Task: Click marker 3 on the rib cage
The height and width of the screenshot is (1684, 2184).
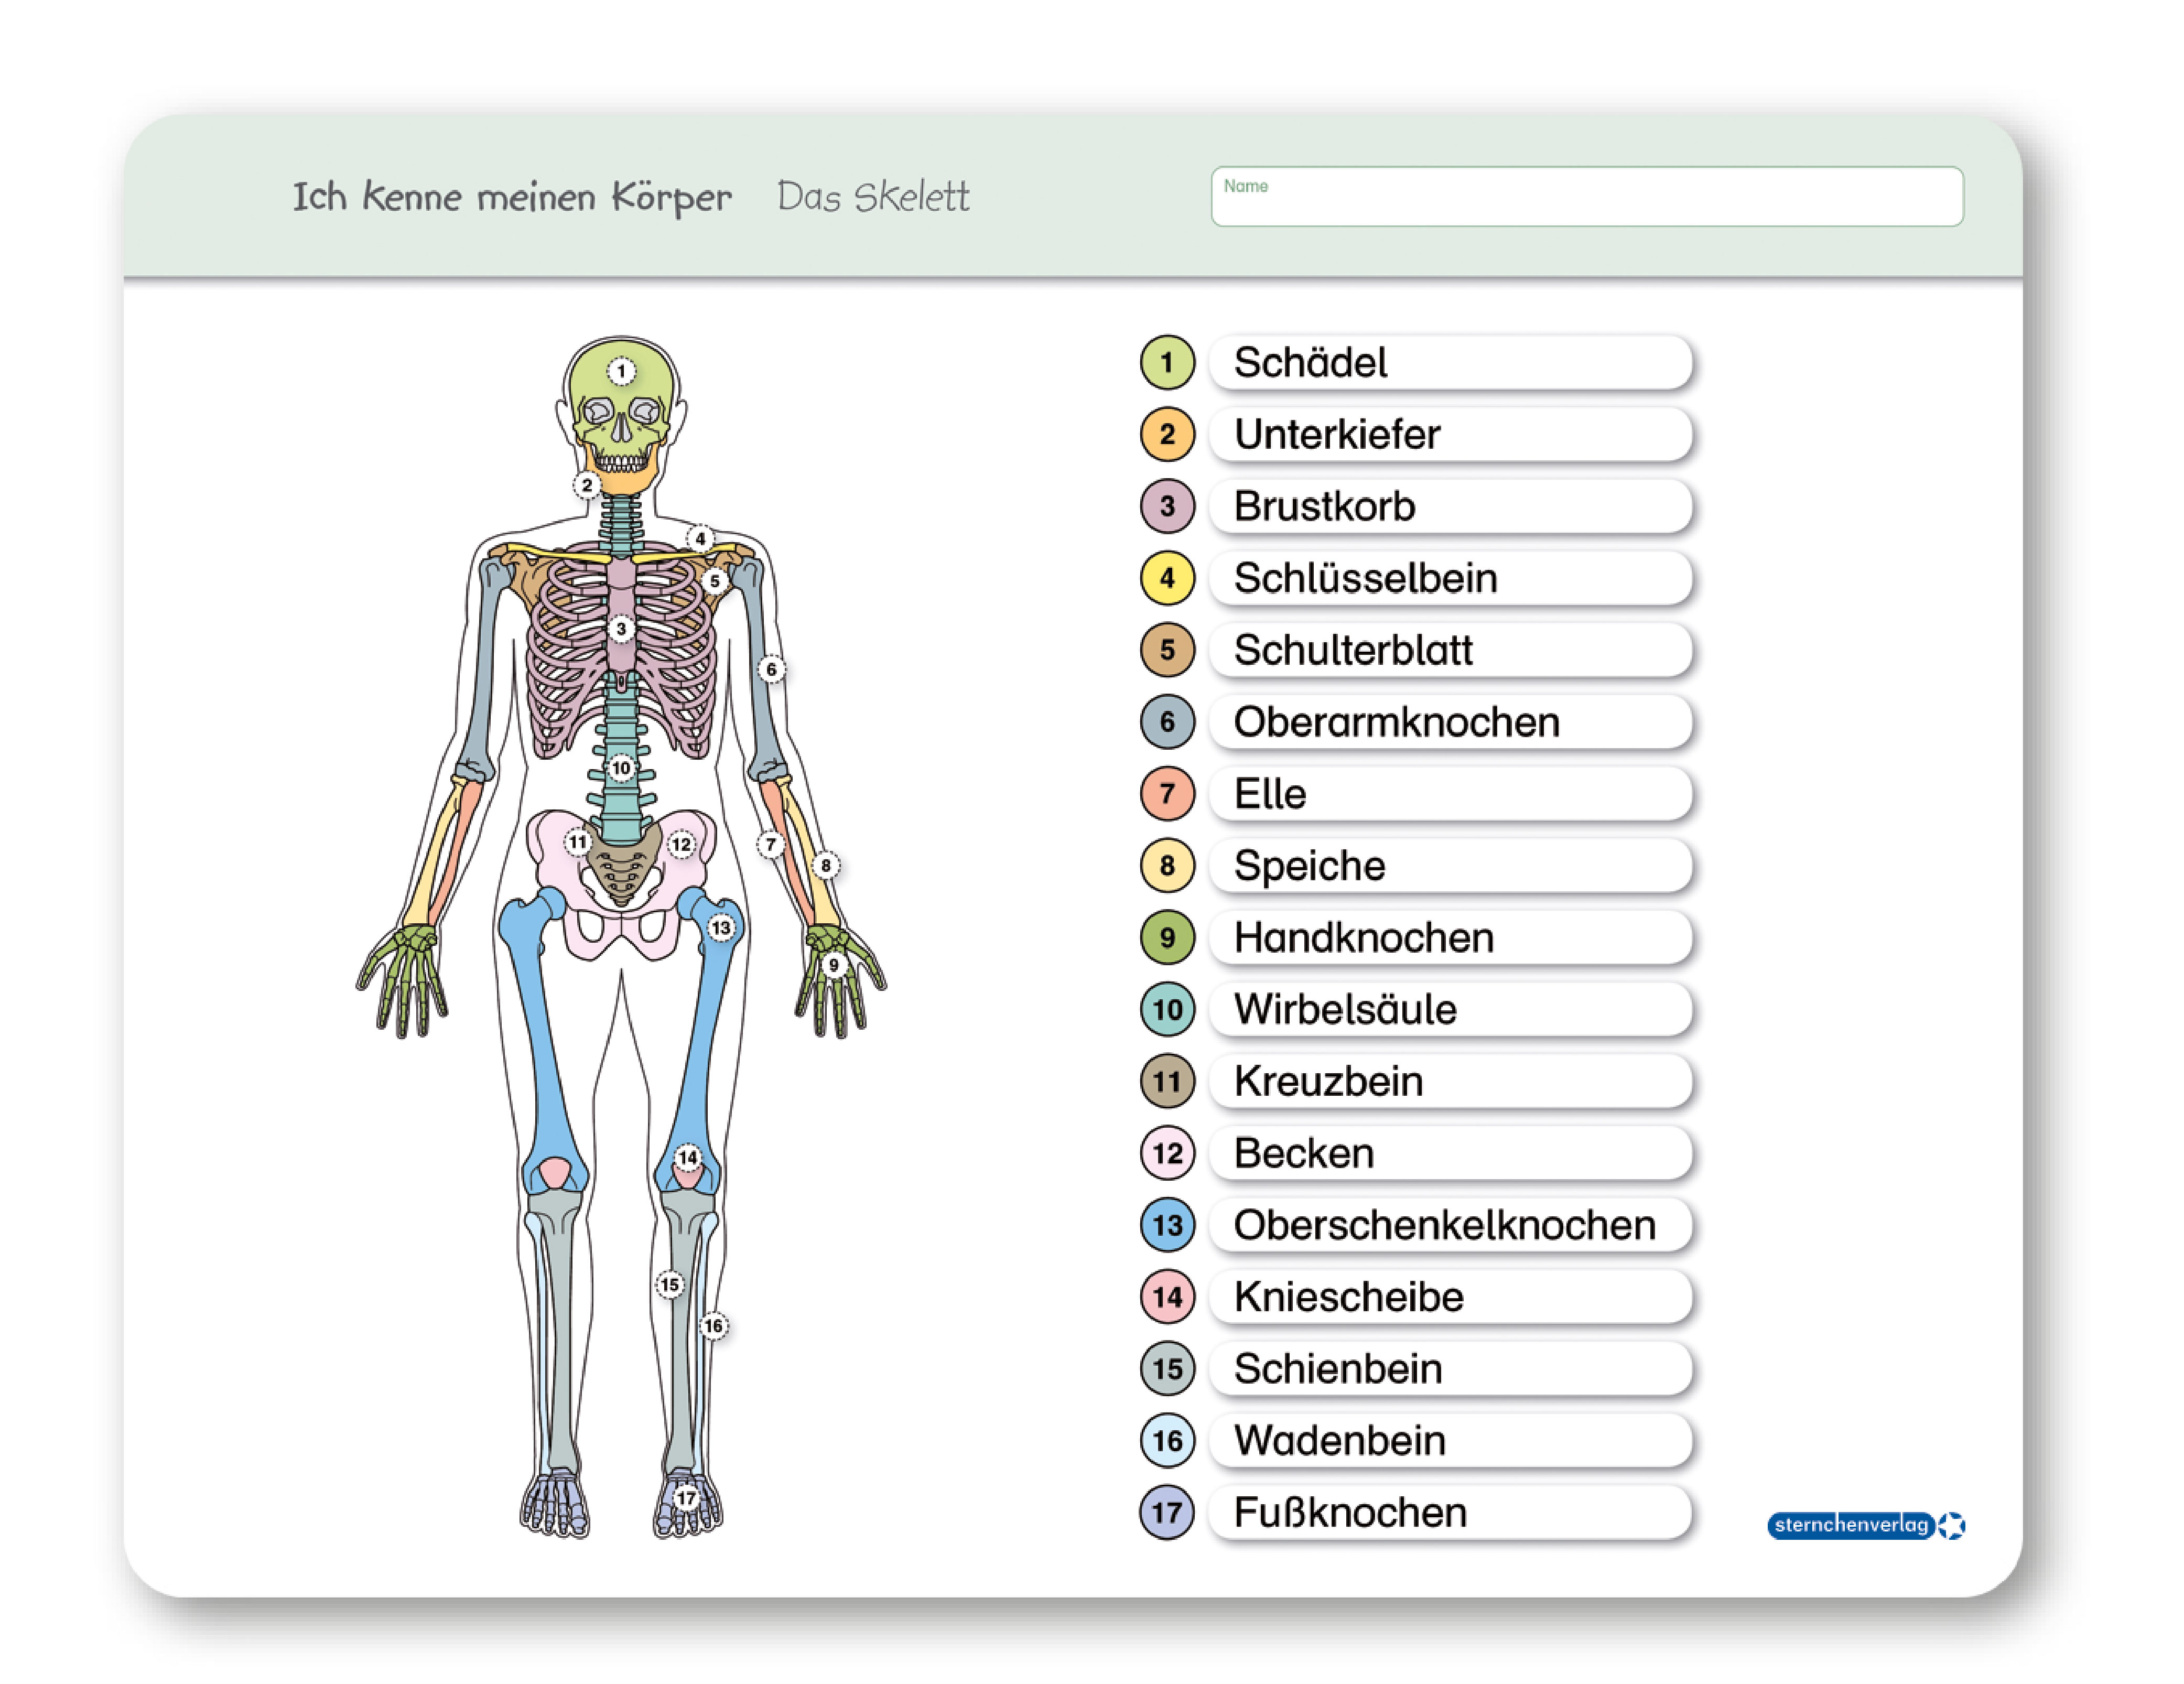Action: (621, 628)
